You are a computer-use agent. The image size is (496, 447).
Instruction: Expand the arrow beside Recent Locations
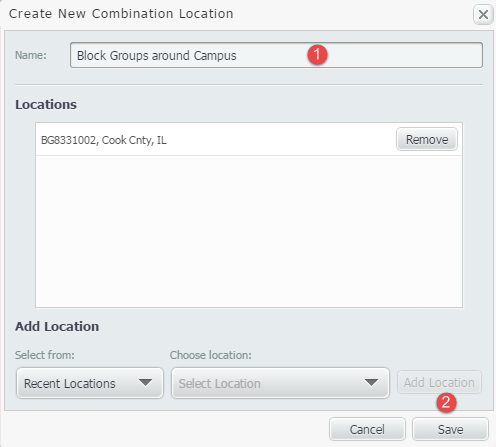145,383
